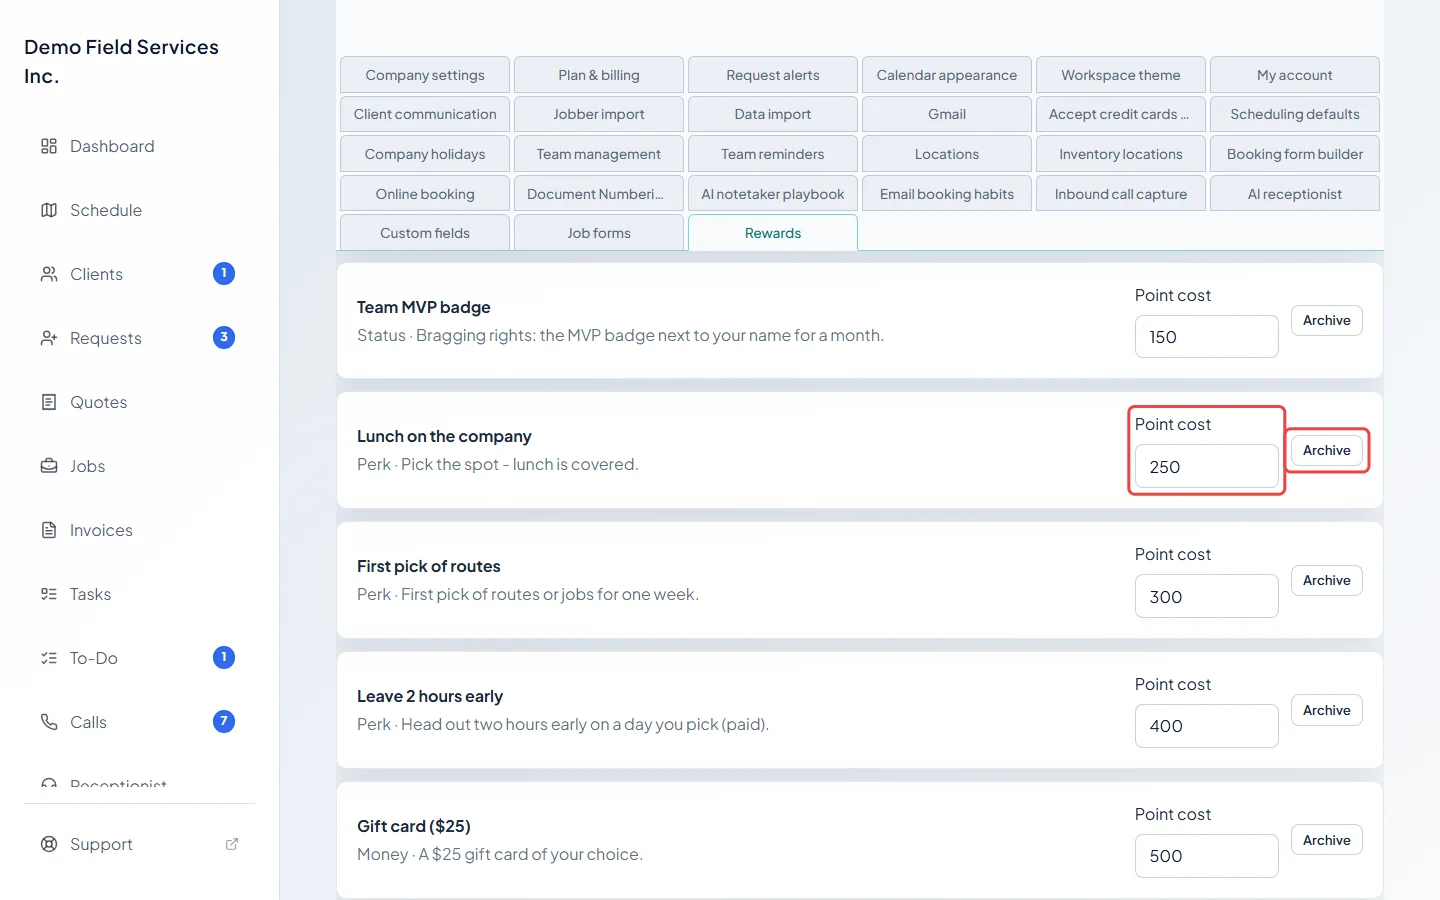Click the To-Do badge showing 1
This screenshot has width=1440, height=900.
coord(224,657)
